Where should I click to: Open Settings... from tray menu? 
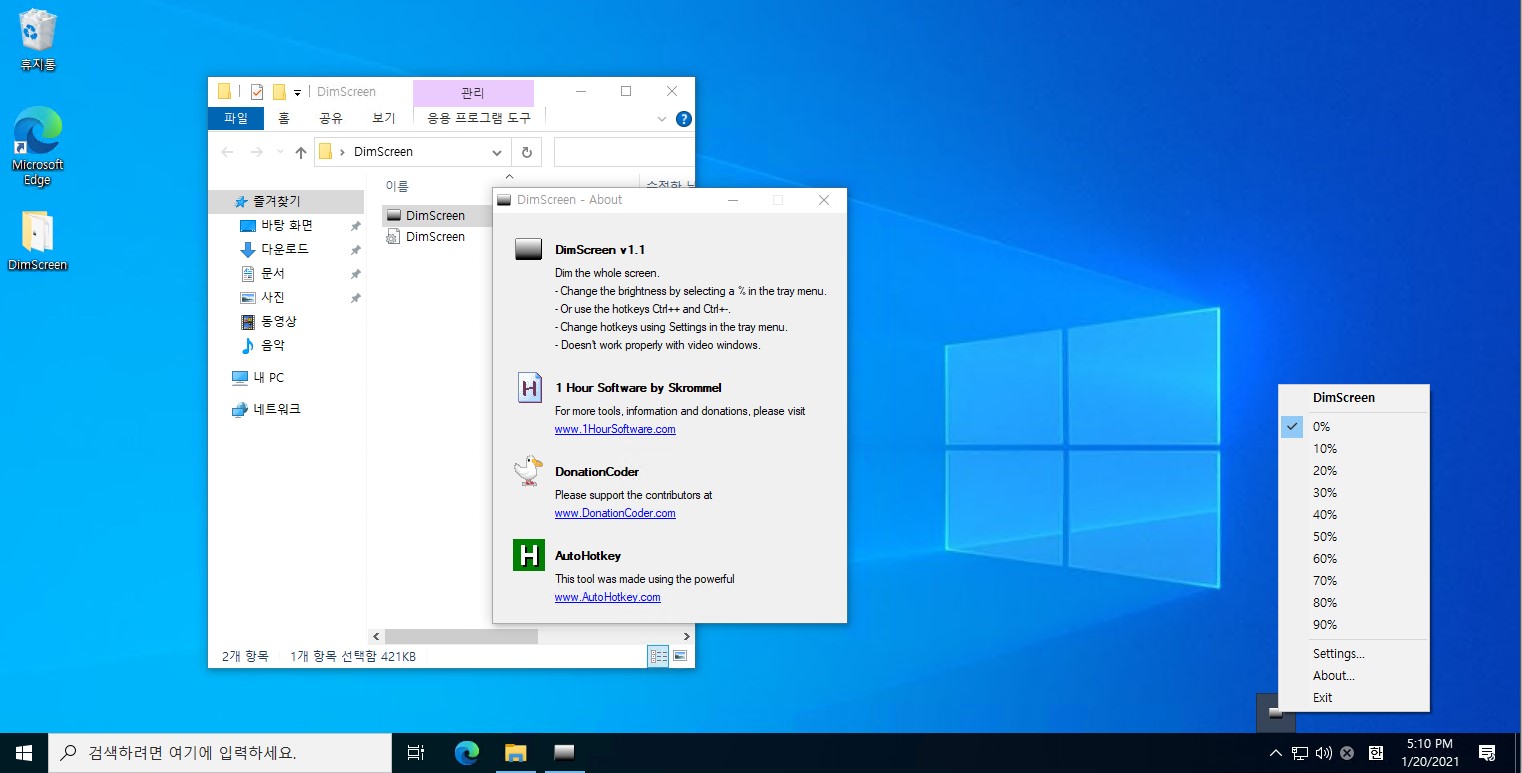coord(1355,653)
